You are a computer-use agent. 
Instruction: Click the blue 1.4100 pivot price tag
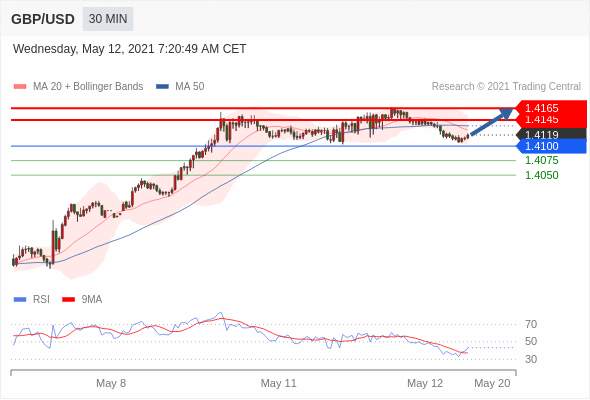(551, 146)
